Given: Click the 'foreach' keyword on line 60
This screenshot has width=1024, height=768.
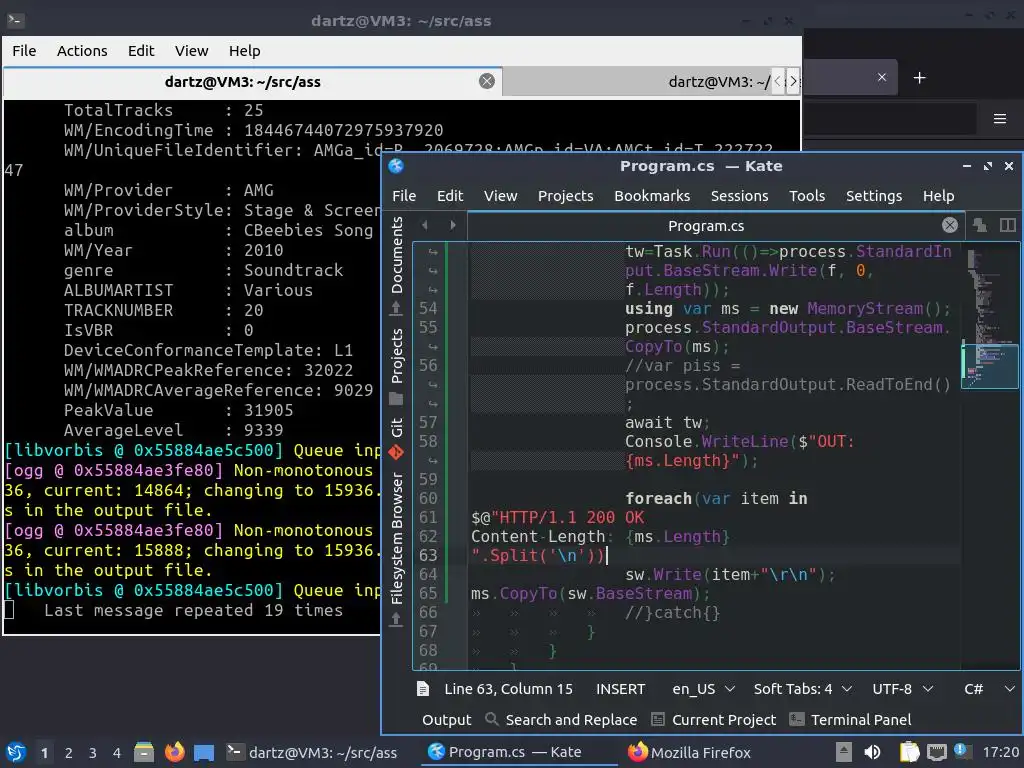Looking at the screenshot, I should pyautogui.click(x=658, y=498).
